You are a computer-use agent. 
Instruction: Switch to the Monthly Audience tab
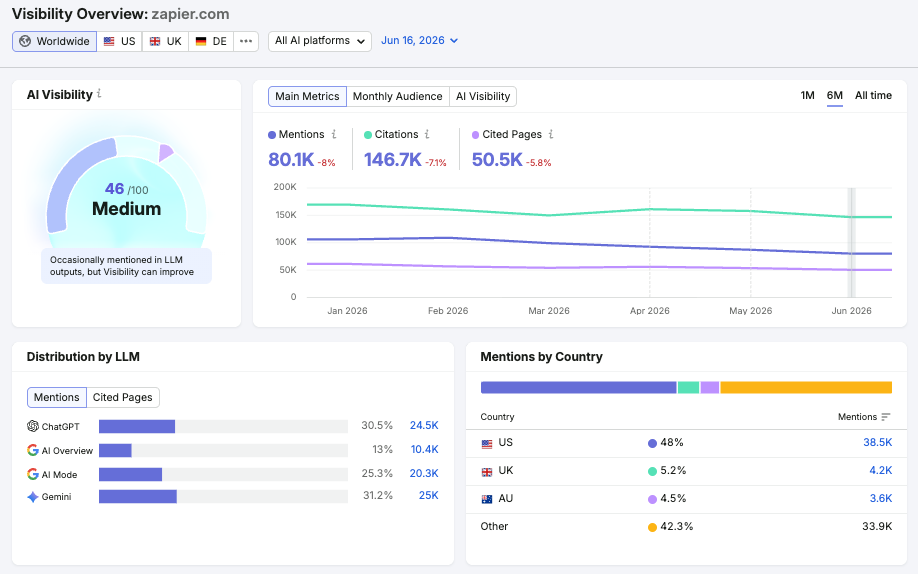tap(398, 96)
